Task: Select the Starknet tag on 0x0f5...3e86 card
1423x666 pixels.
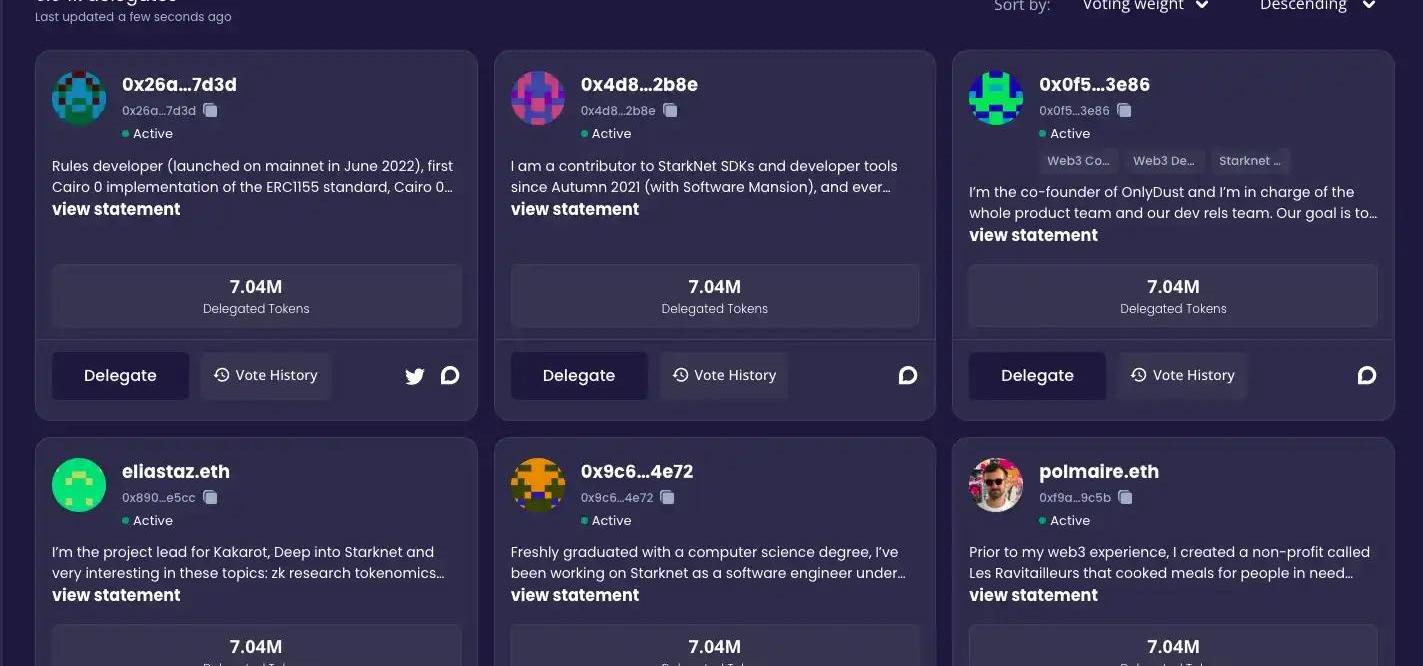Action: point(1249,160)
